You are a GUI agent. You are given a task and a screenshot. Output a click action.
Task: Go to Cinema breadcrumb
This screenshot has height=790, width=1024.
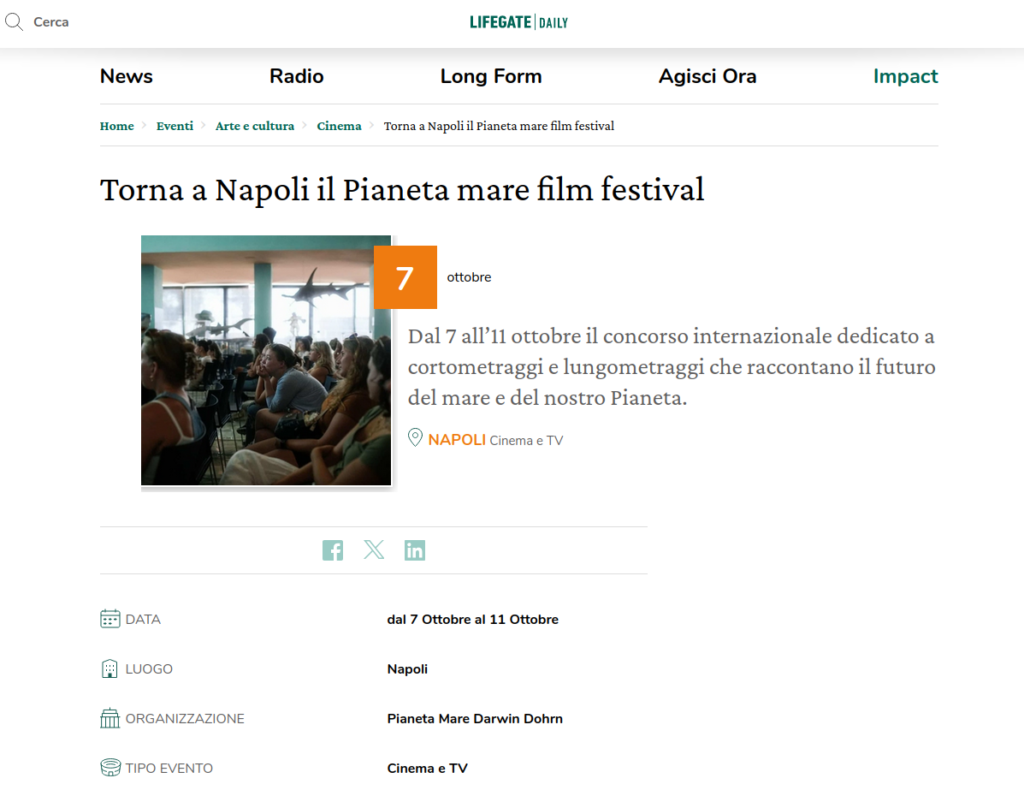[x=339, y=126]
